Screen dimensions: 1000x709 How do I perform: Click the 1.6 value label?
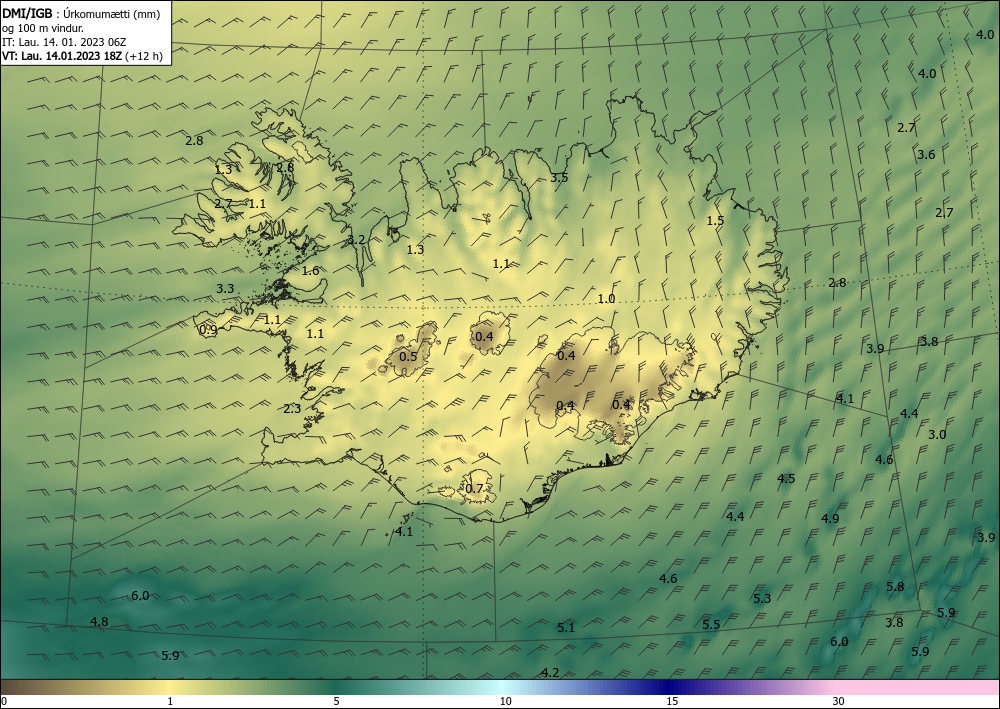pos(311,271)
